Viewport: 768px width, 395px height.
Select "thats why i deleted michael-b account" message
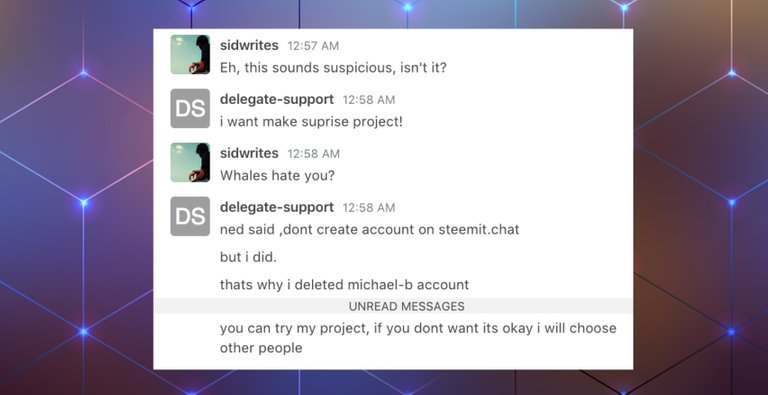point(344,284)
